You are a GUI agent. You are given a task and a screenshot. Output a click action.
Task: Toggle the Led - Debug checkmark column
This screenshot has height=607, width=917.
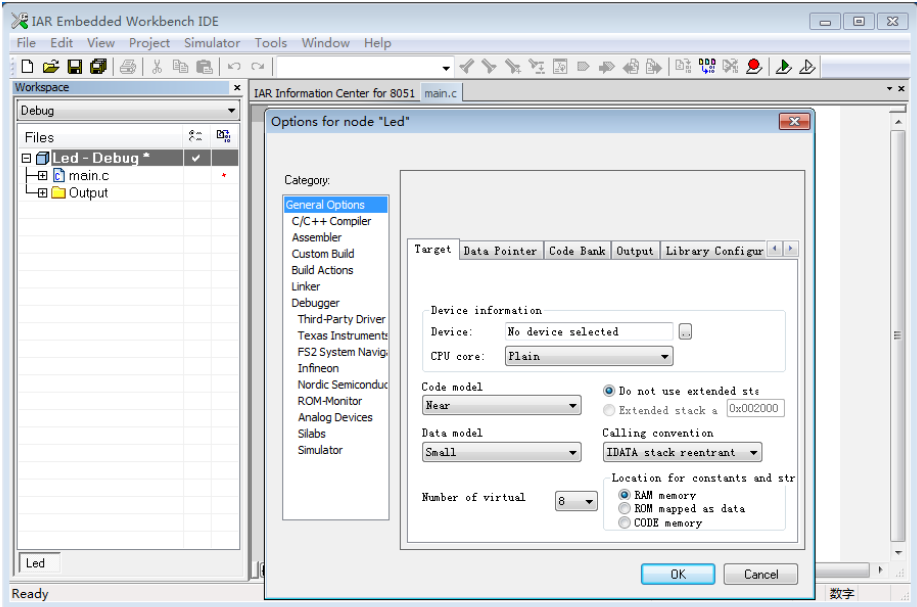tap(196, 158)
